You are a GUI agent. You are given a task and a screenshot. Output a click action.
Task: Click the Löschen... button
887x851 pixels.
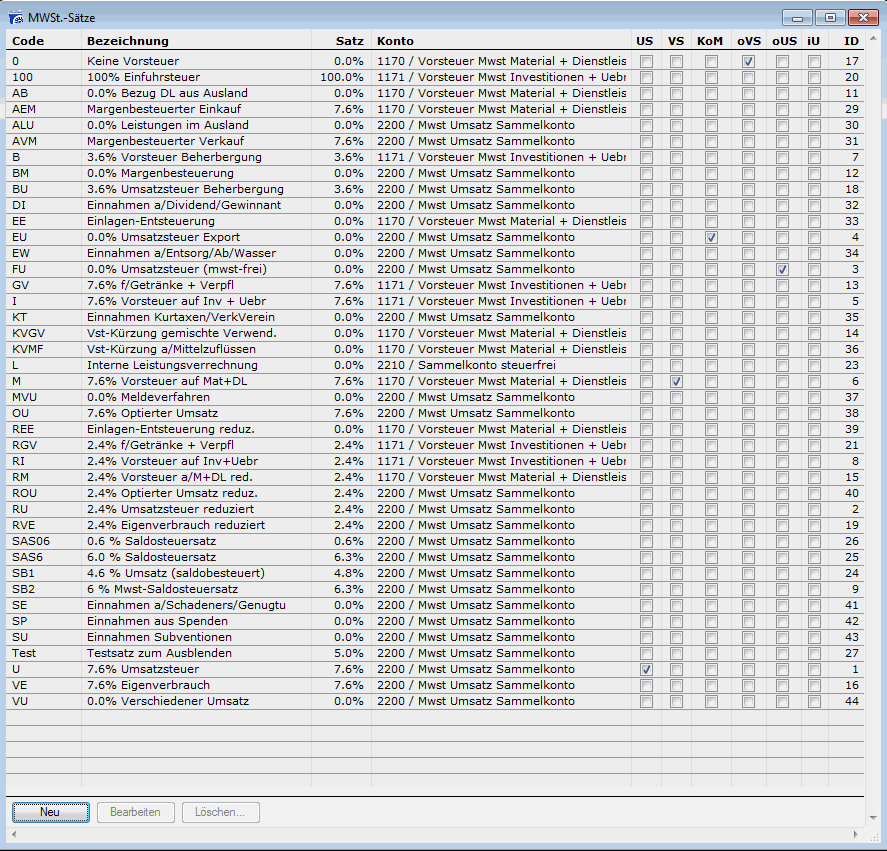pos(220,812)
